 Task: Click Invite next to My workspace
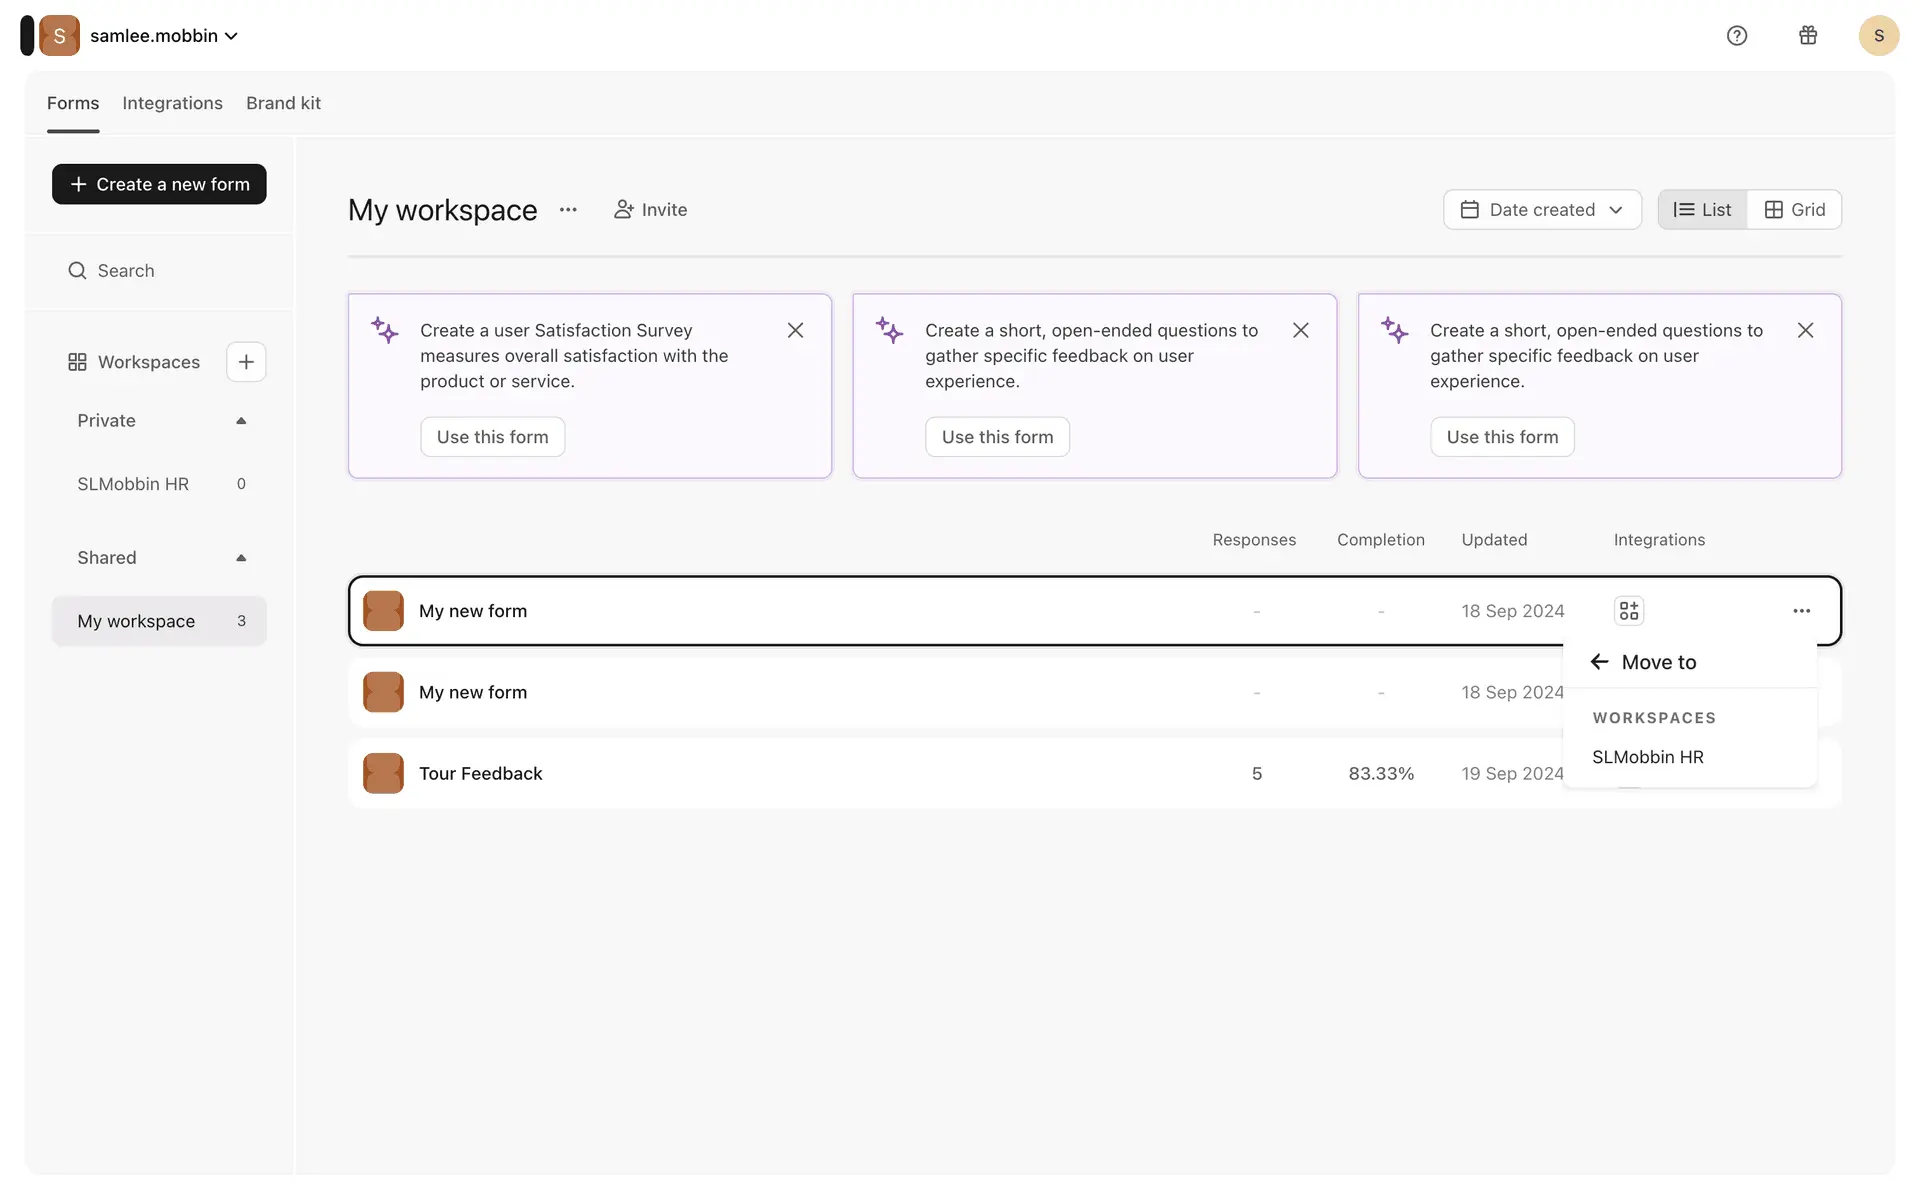651,210
